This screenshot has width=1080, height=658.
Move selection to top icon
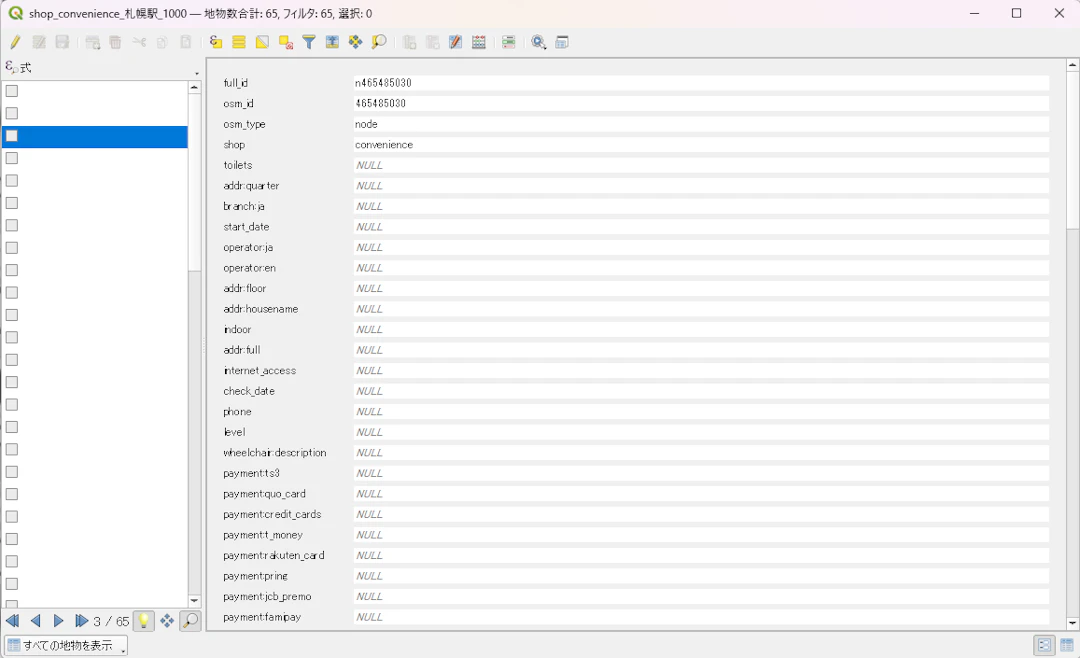[x=332, y=42]
